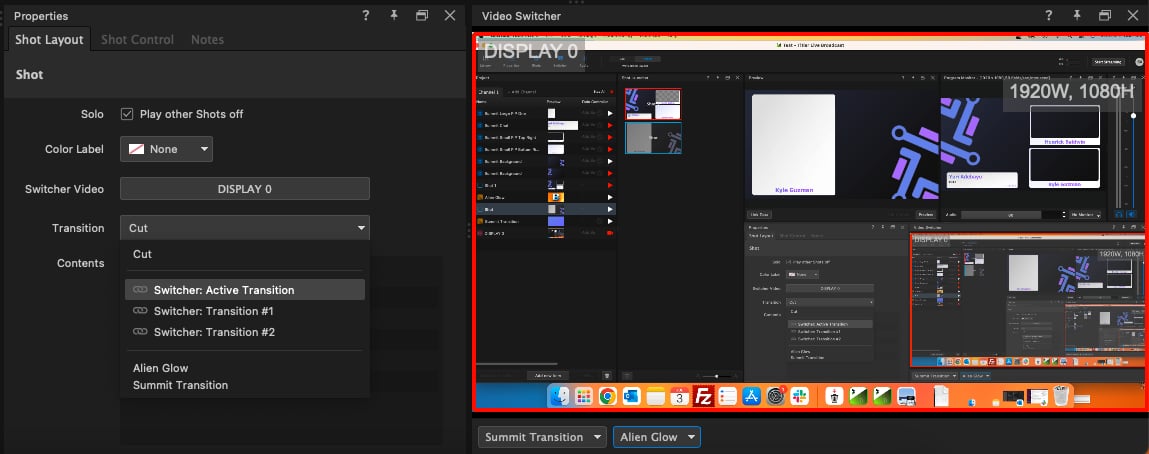
Task: Open the Alien Glow dropdown below the switcher
Action: point(657,437)
